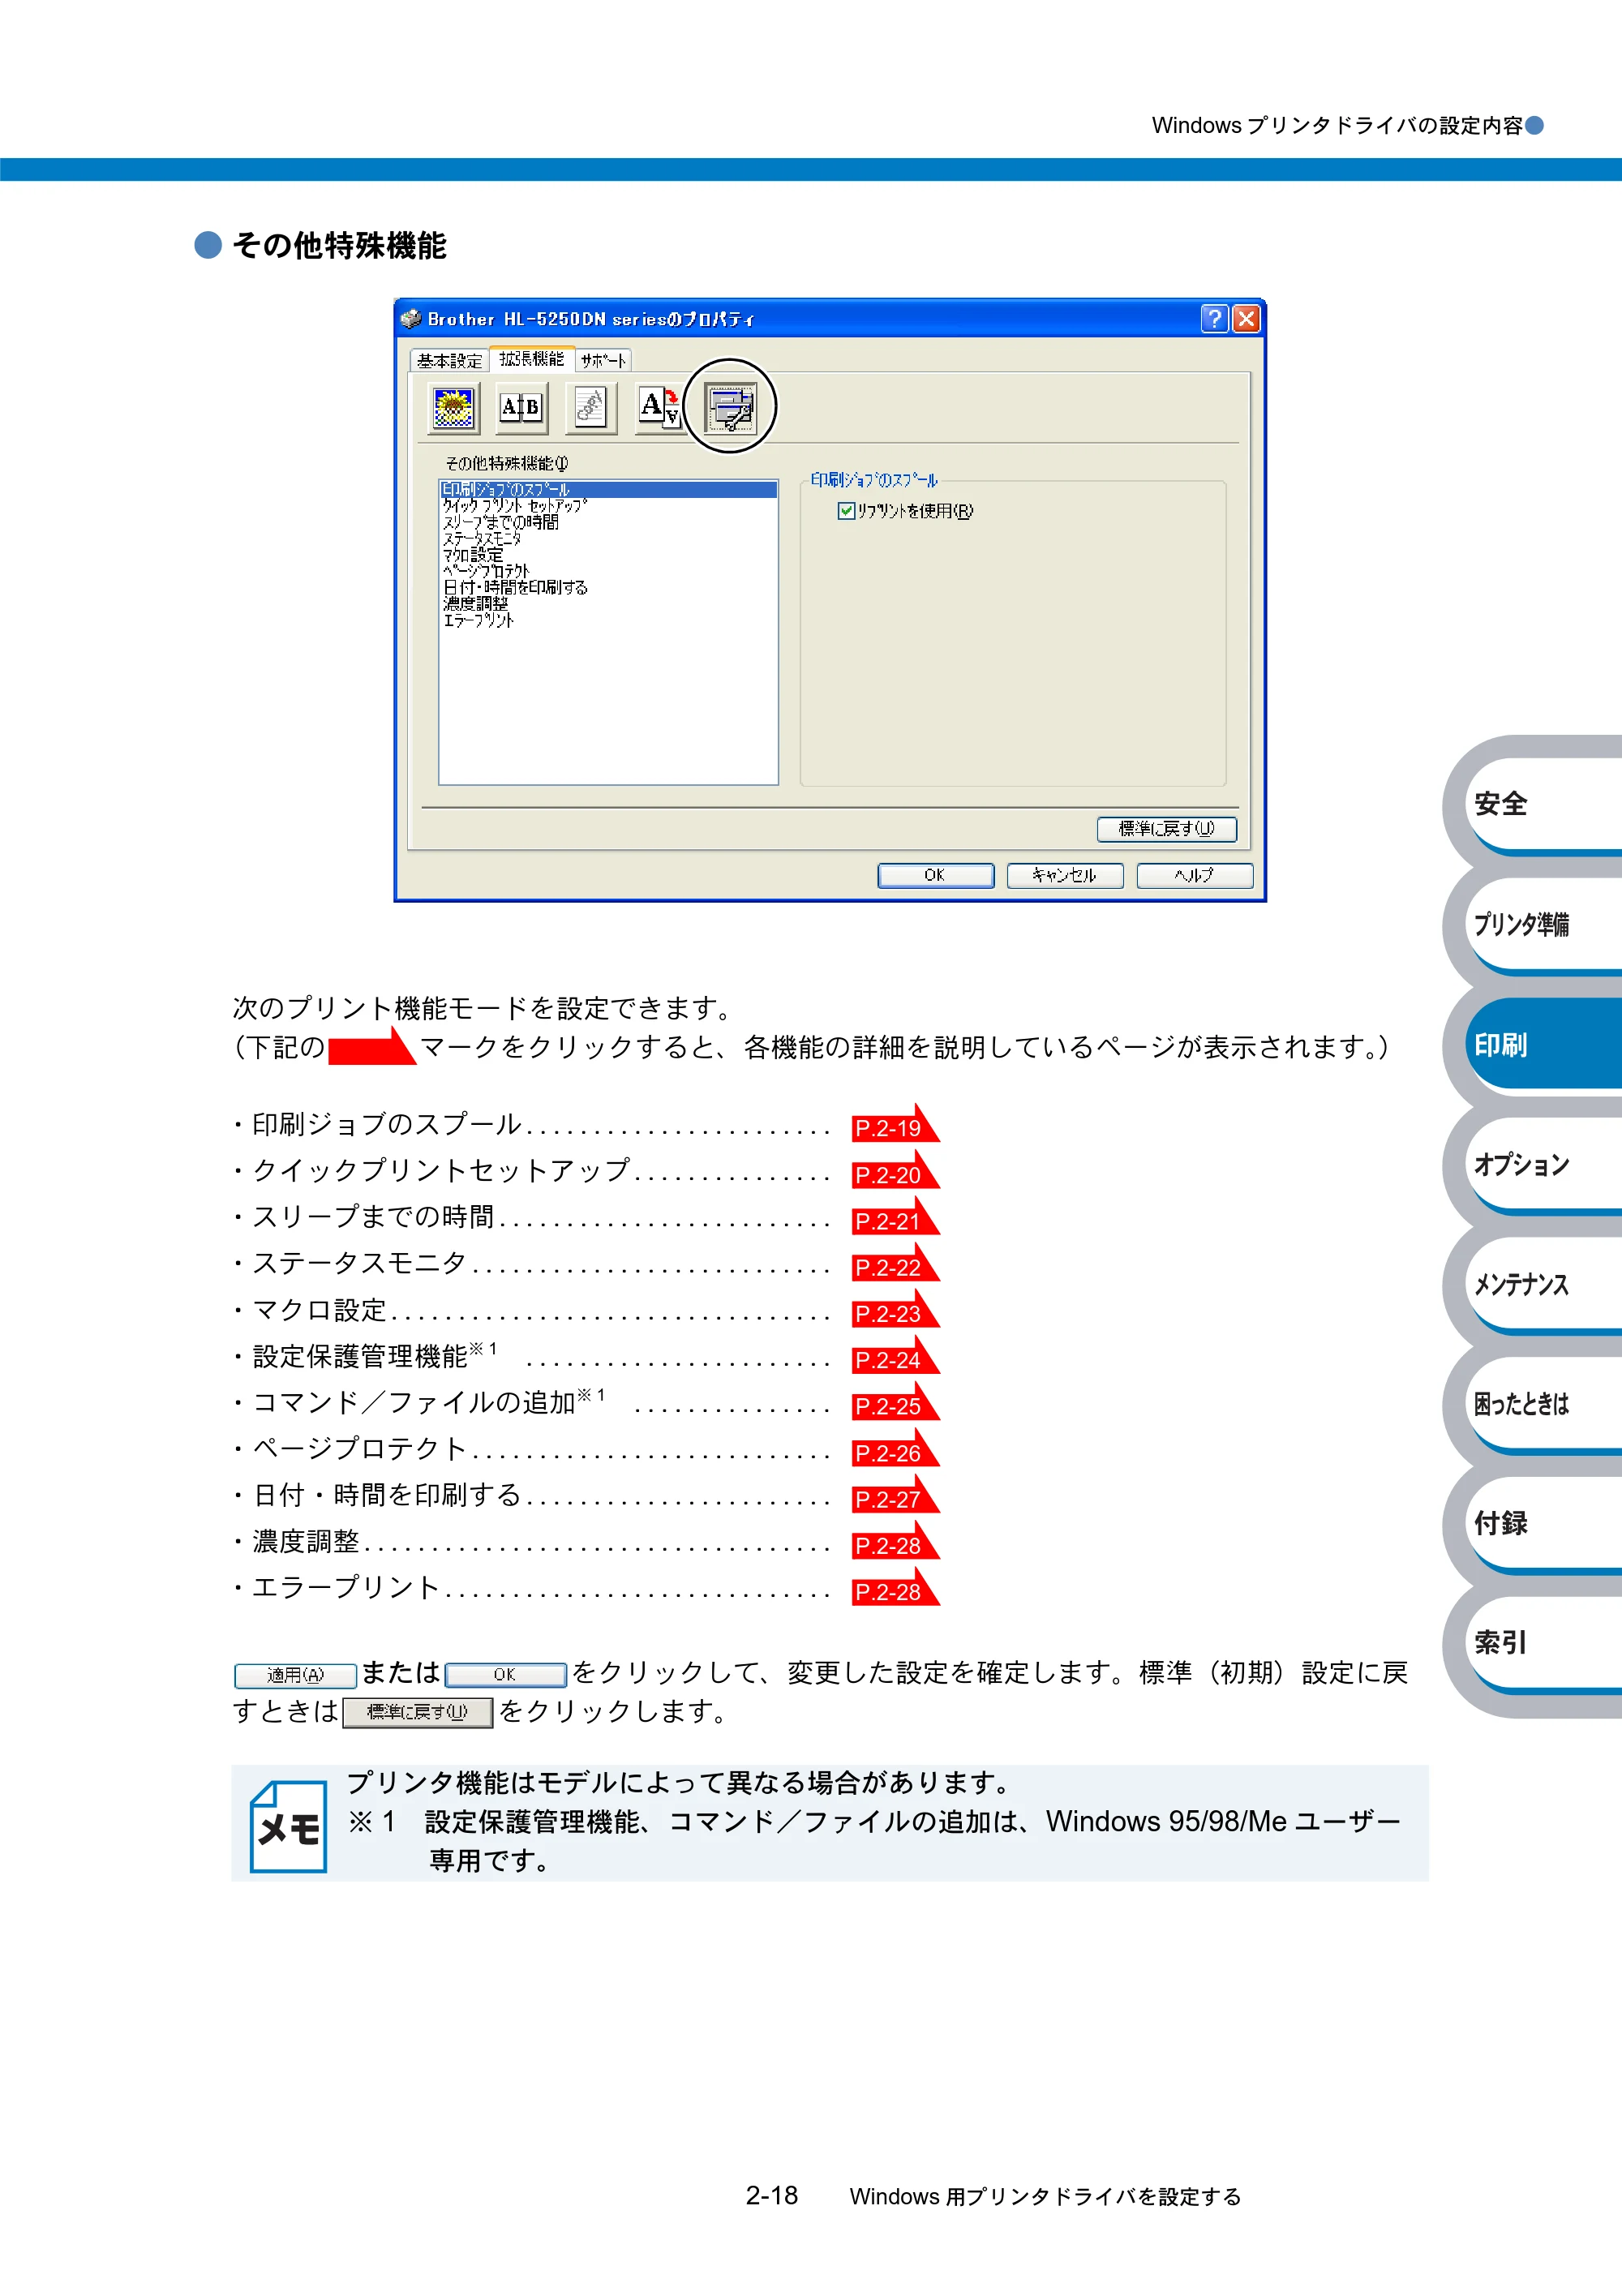
Task: Click the 標準に戻す(U) button in dialog
Action: coord(1166,829)
